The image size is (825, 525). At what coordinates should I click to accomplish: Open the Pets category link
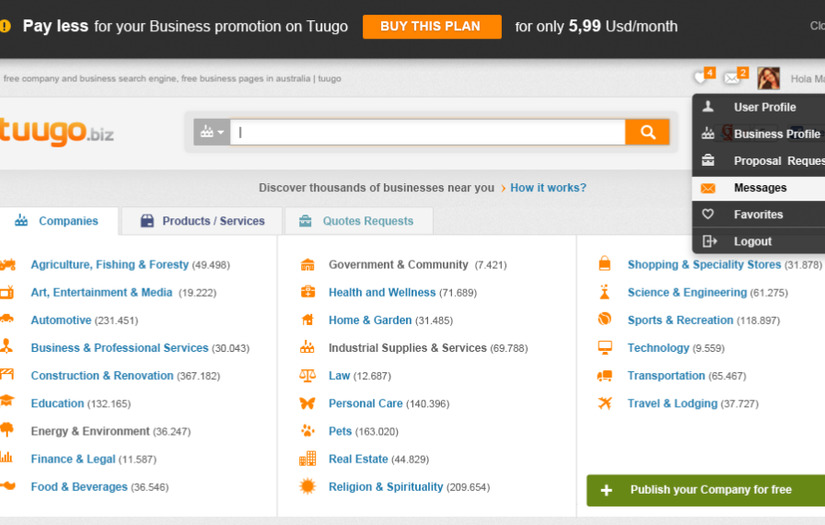pyautogui.click(x=340, y=431)
